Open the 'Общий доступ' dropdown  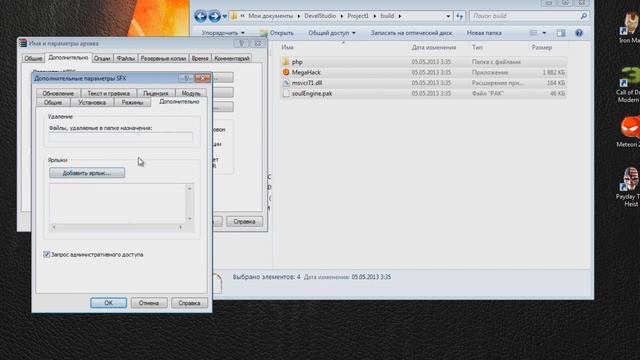click(x=331, y=33)
